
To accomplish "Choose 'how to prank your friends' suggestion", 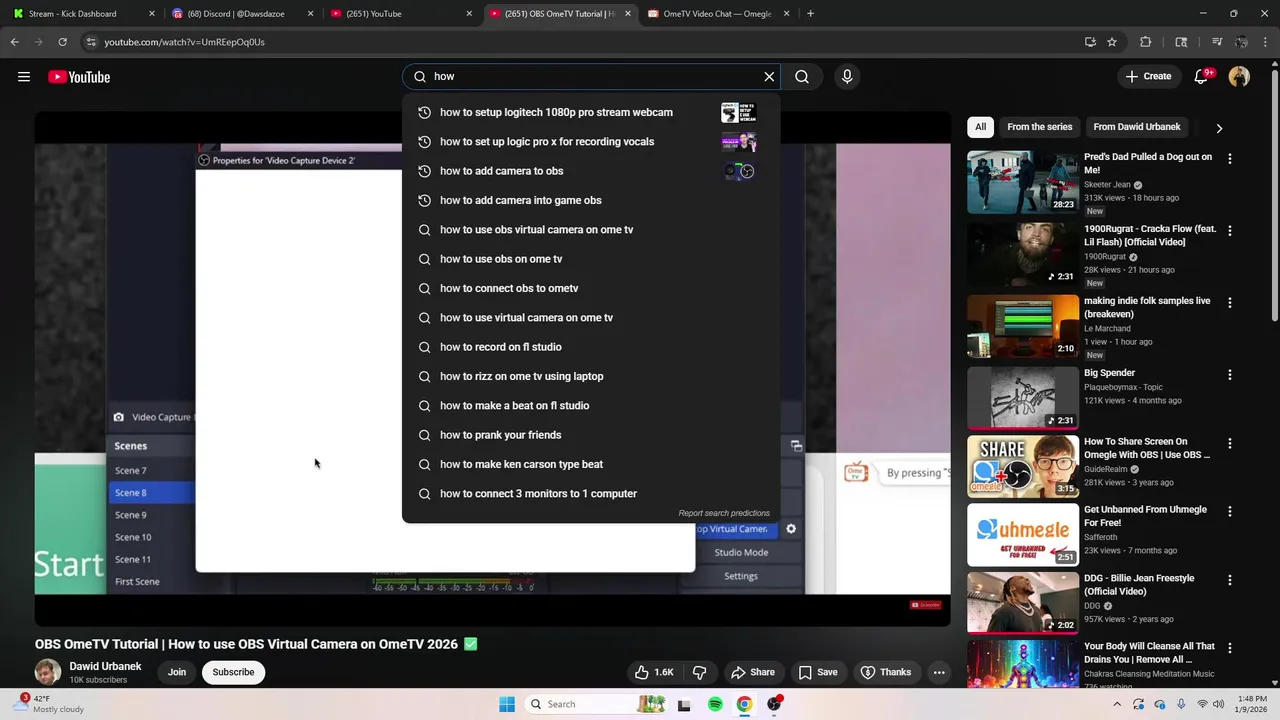I will tap(590, 435).
